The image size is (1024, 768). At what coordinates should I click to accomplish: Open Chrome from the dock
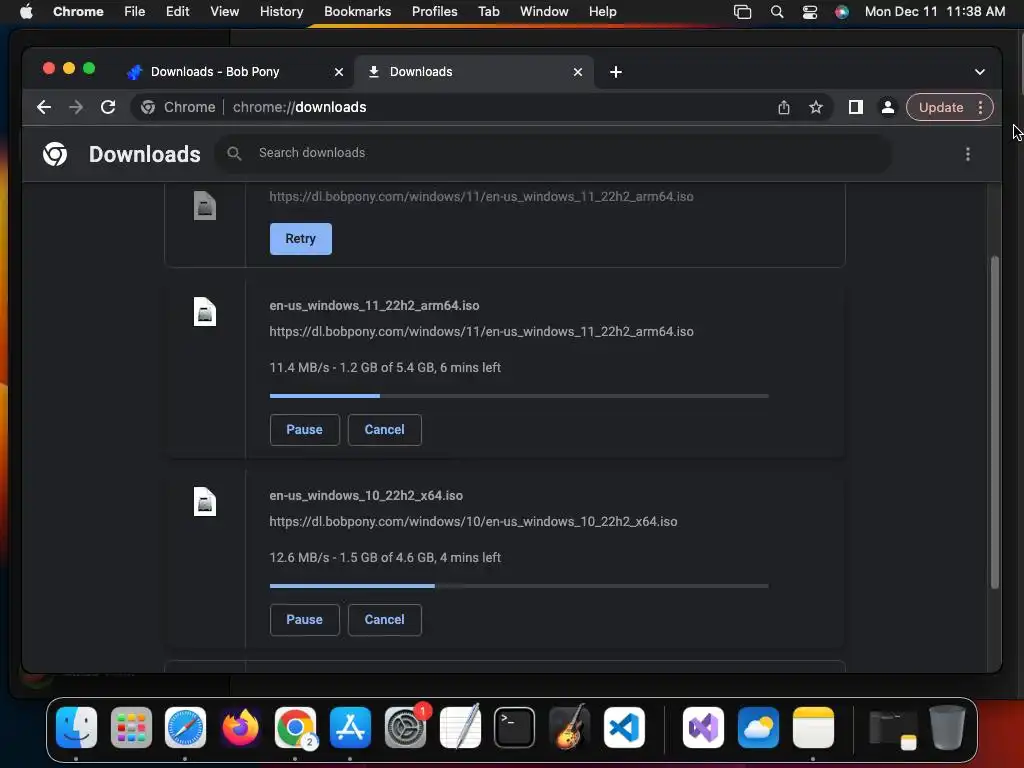pos(295,728)
